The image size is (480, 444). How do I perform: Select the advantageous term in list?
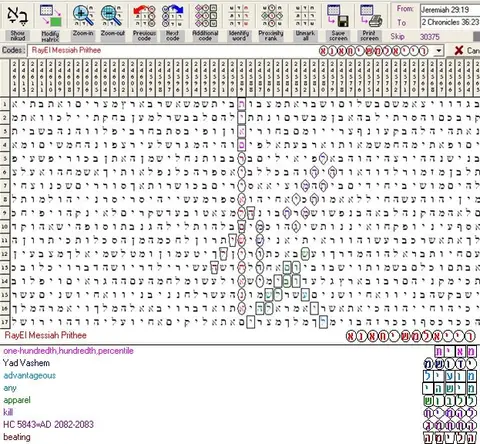point(30,376)
